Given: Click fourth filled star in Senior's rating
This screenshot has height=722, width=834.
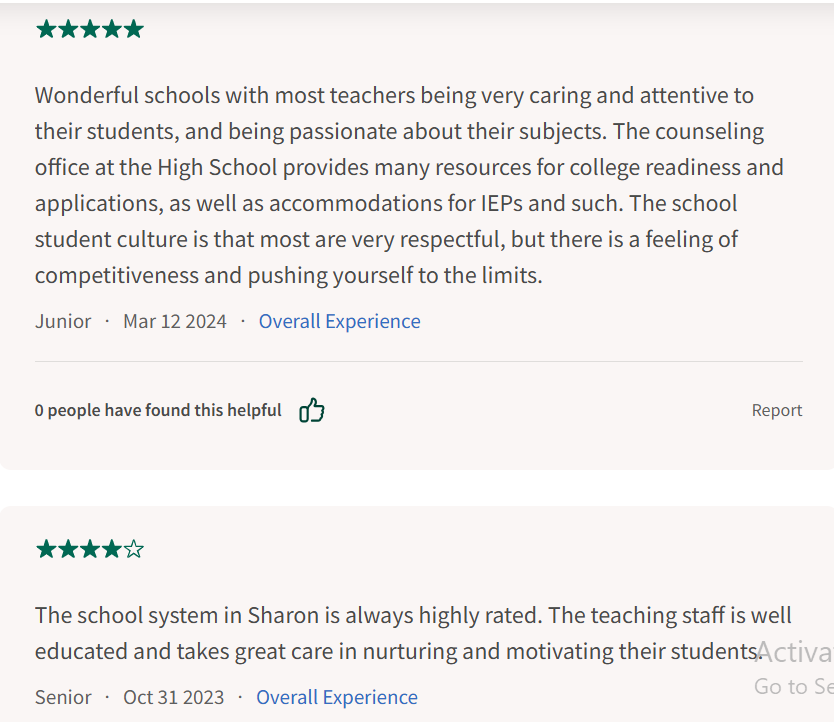Looking at the screenshot, I should [112, 549].
